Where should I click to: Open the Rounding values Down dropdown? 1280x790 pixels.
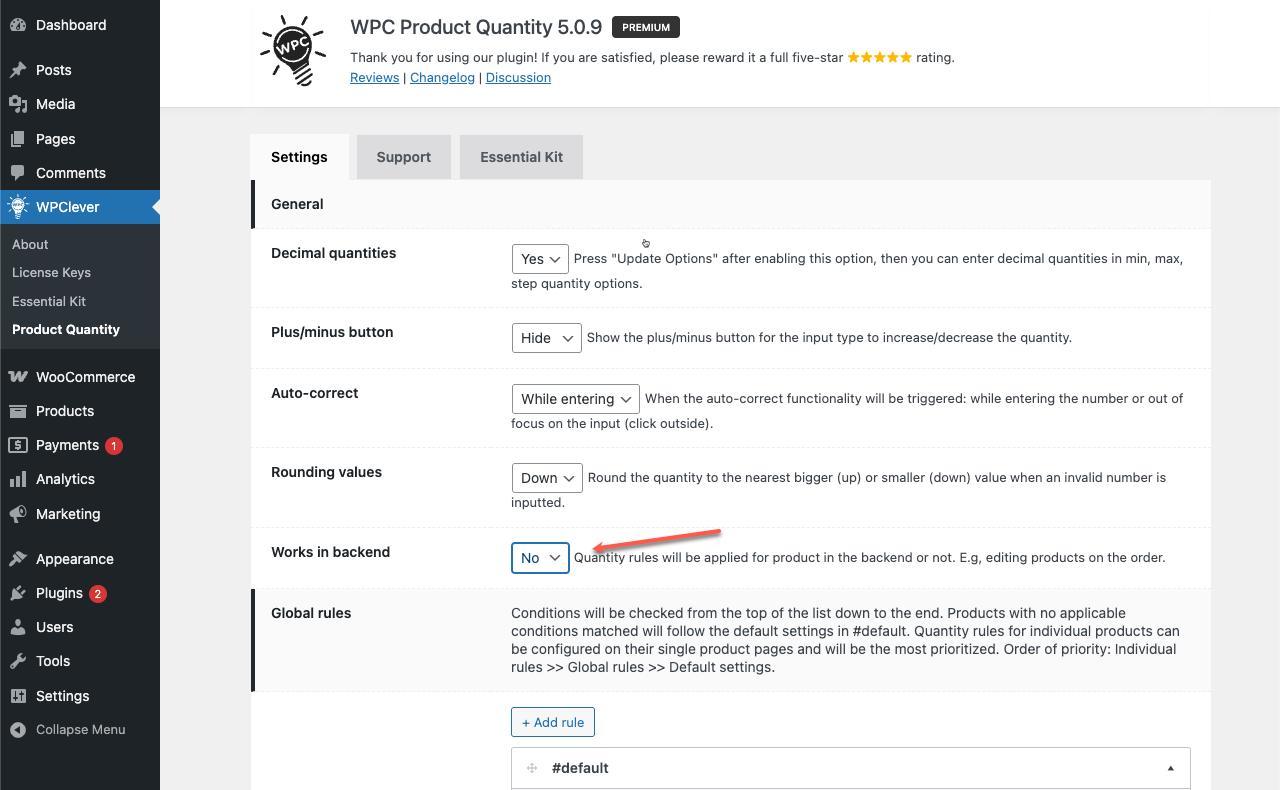pyautogui.click(x=547, y=478)
